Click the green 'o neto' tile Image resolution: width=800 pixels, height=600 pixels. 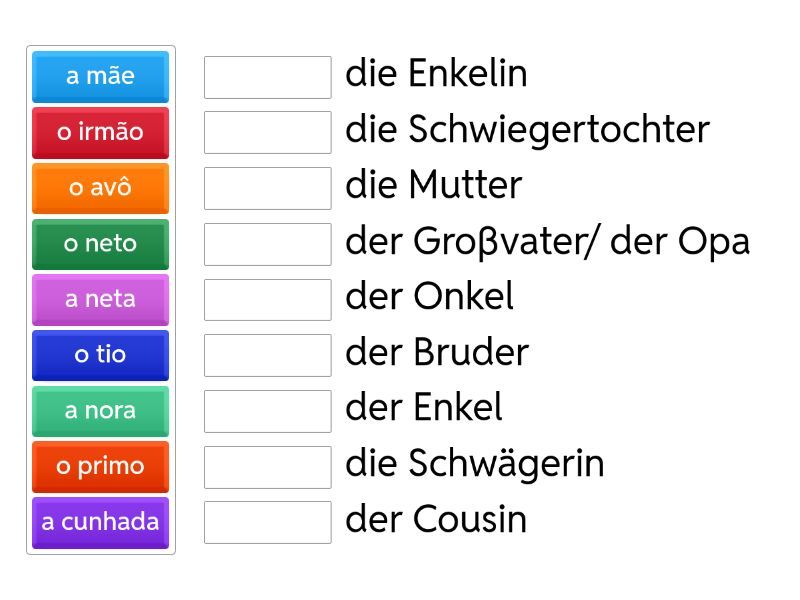[100, 243]
